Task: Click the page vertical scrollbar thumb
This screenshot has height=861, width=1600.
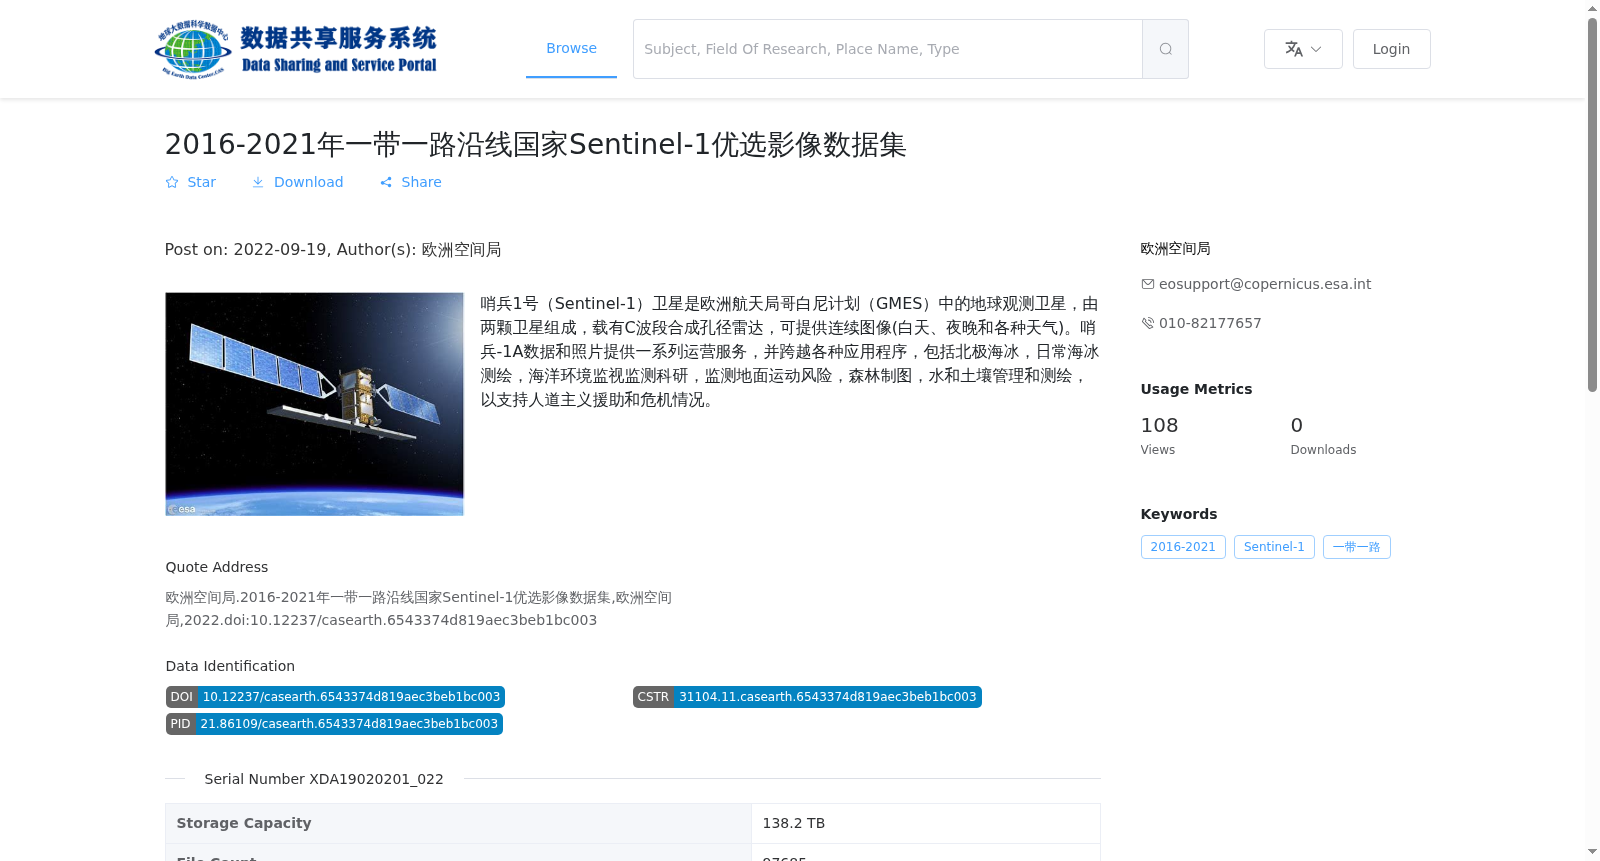Action: pyautogui.click(x=1592, y=205)
